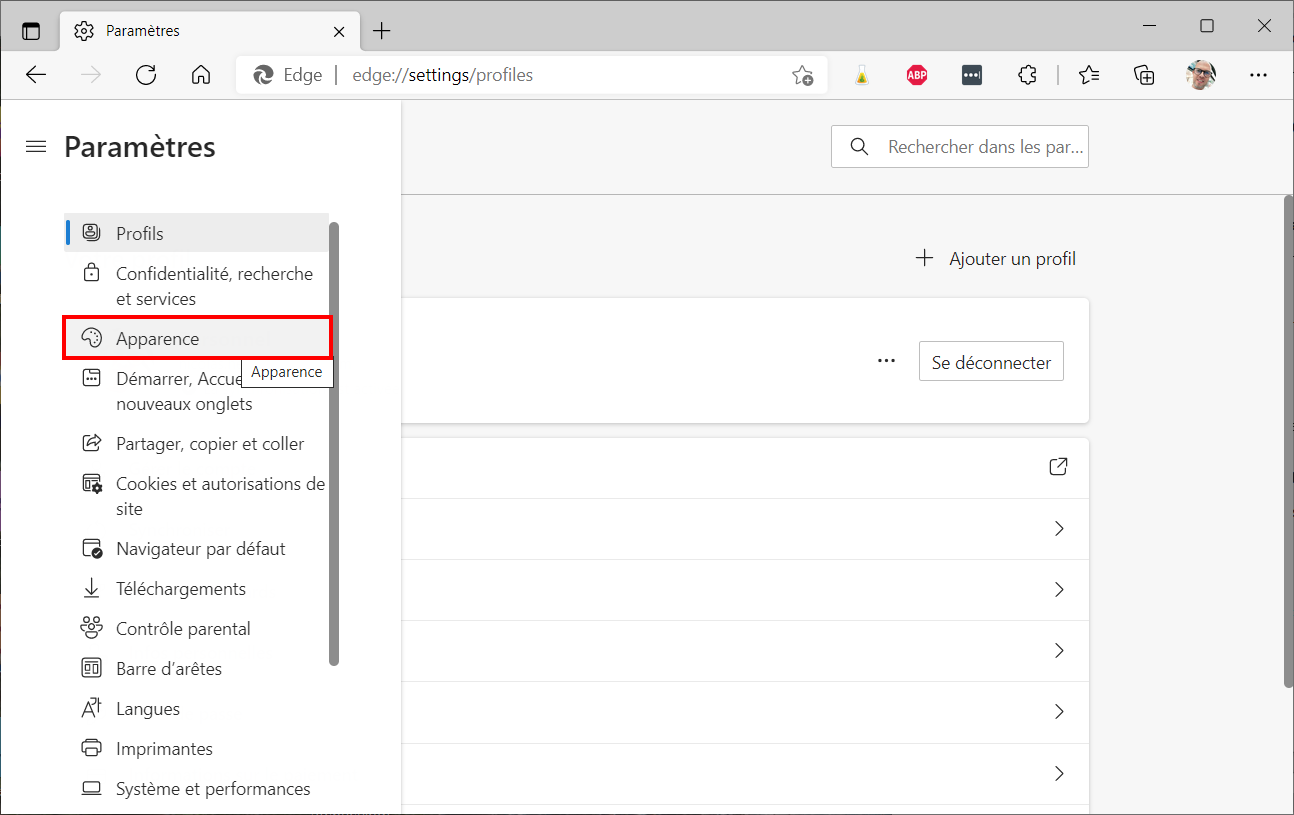Add this page to favorites star icon

tap(802, 75)
